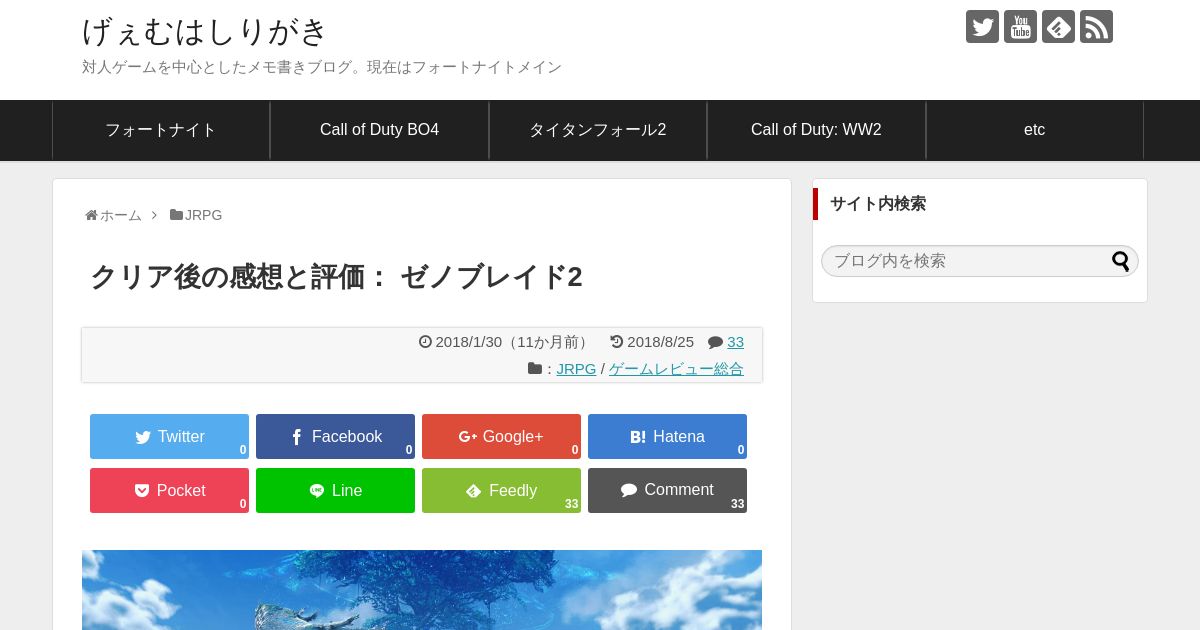Click the post date 2018/1/30

[x=468, y=342]
